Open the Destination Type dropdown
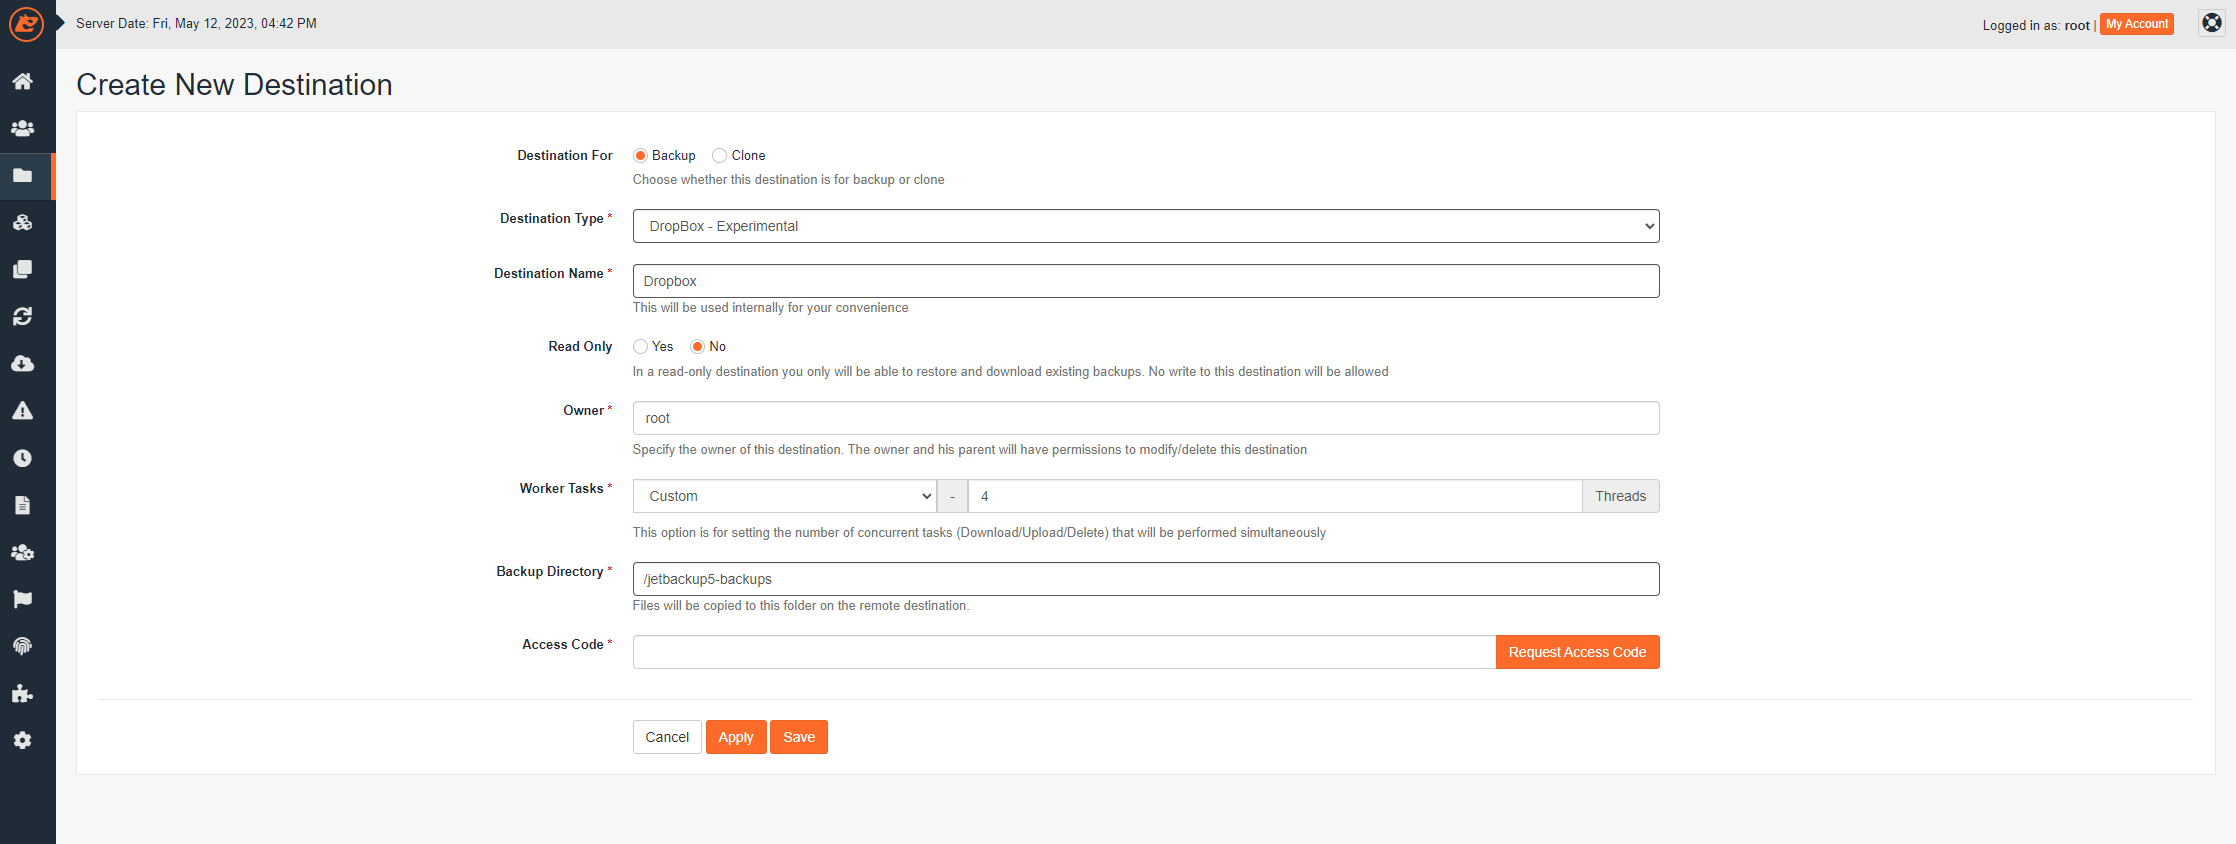 pos(1146,226)
